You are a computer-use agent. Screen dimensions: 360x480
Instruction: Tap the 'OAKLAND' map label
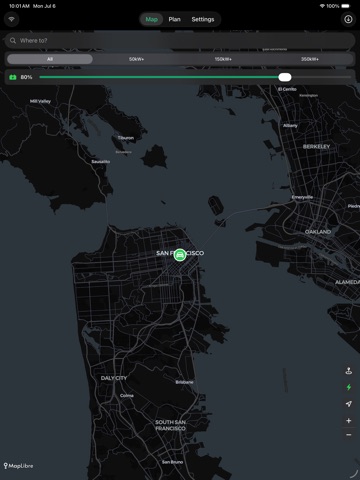318,232
